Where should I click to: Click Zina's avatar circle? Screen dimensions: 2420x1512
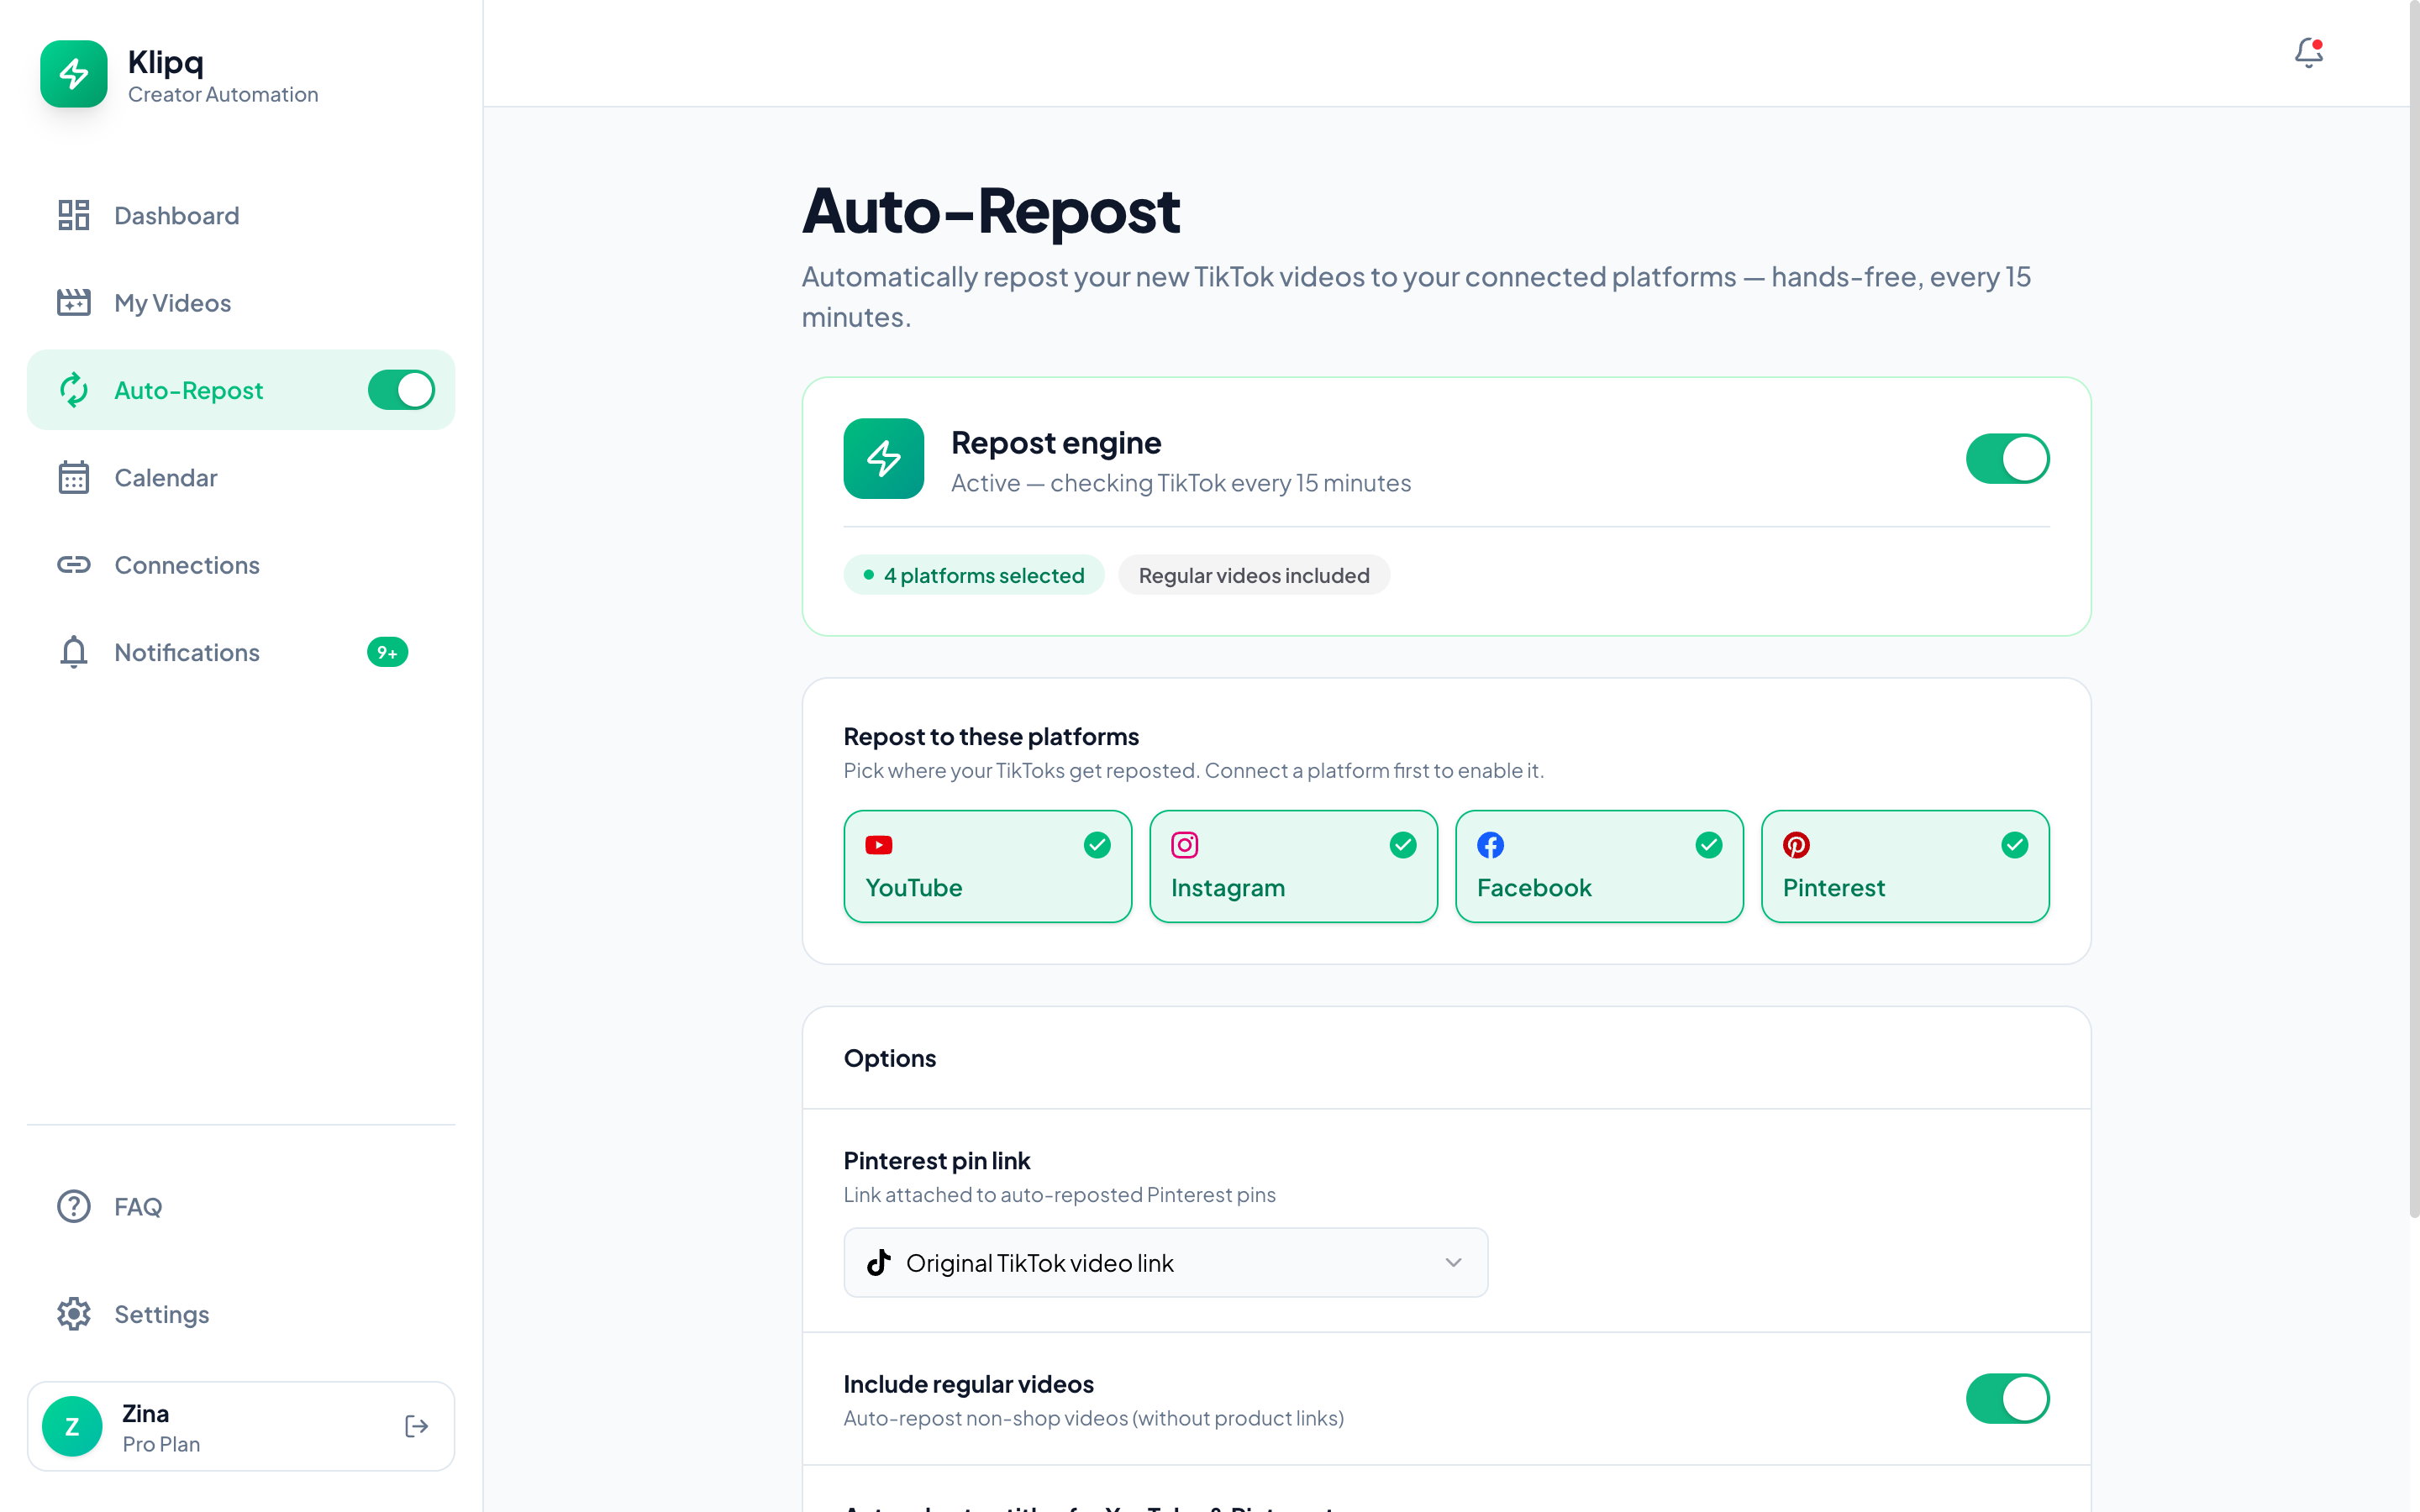click(x=72, y=1426)
